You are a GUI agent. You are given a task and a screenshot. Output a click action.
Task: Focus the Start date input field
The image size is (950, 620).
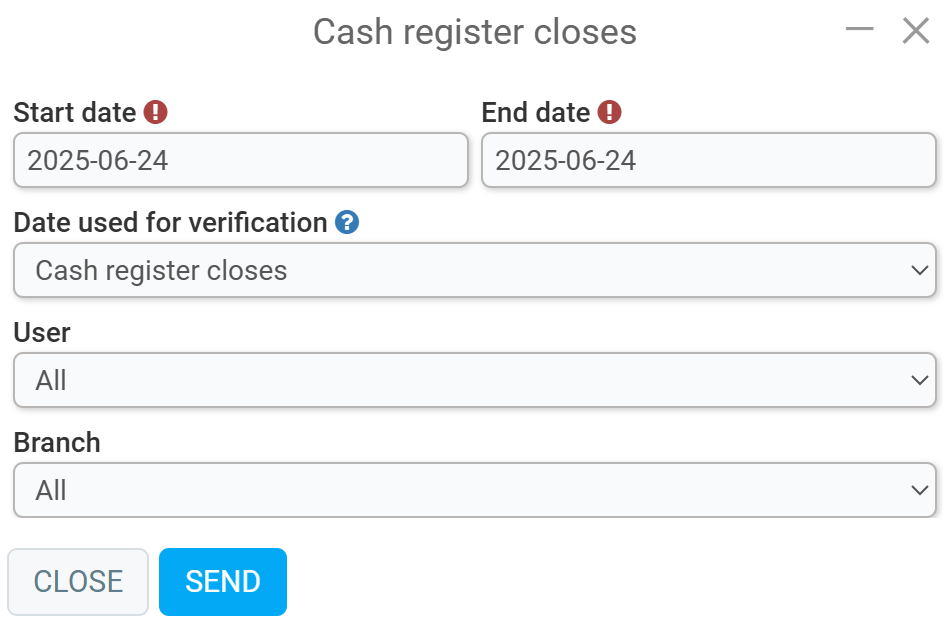click(241, 160)
